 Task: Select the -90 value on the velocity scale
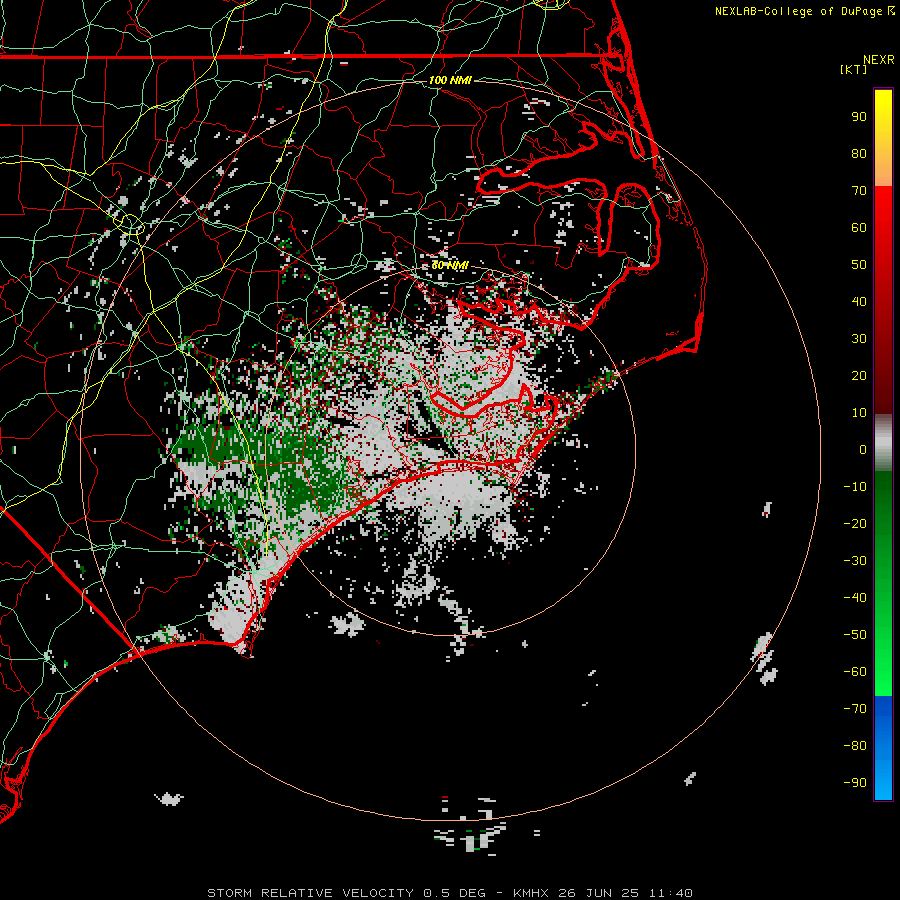[855, 783]
